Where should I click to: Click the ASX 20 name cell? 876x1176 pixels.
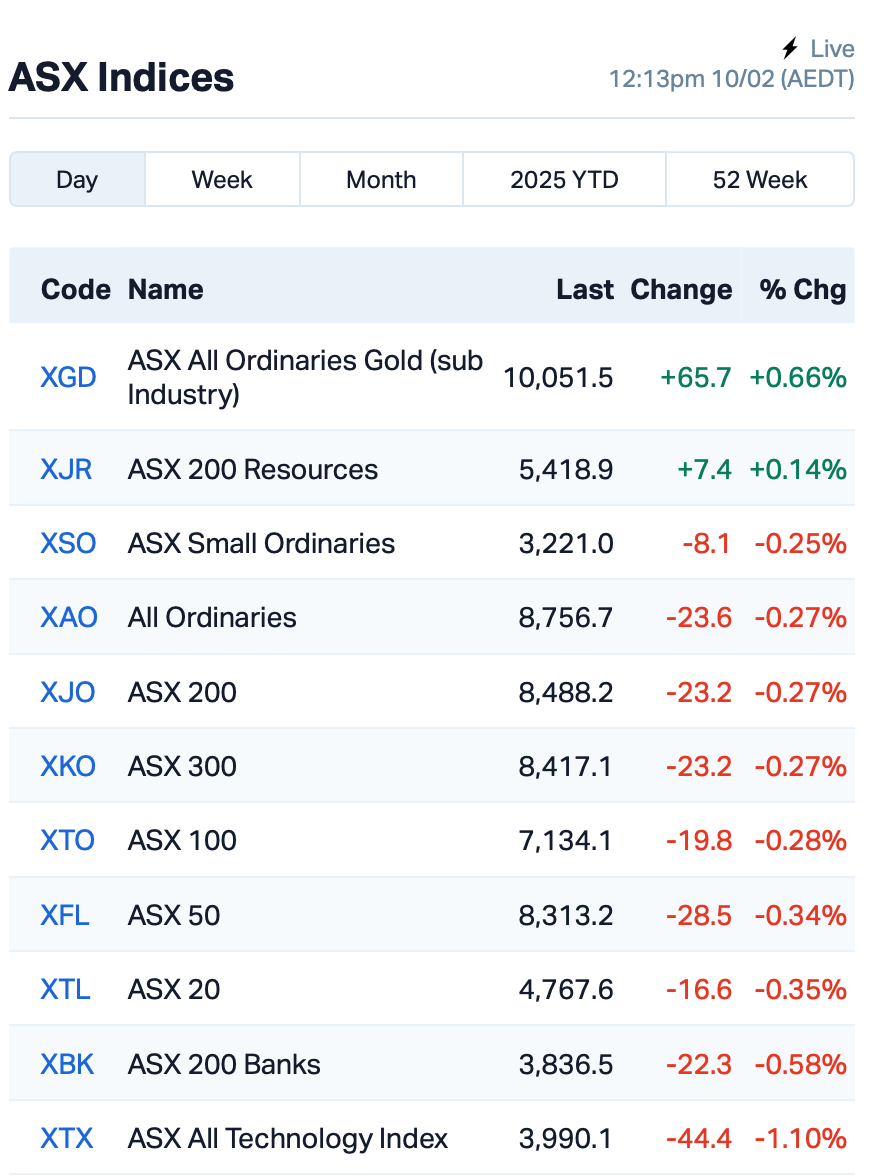(174, 989)
